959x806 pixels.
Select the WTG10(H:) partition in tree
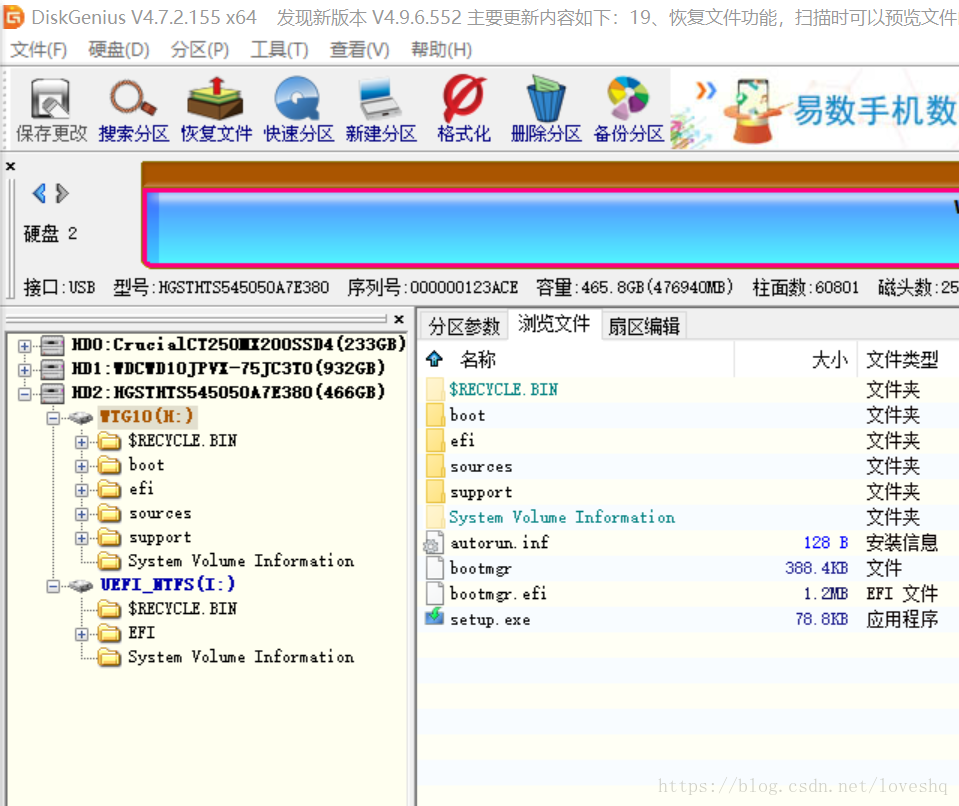(x=147, y=416)
